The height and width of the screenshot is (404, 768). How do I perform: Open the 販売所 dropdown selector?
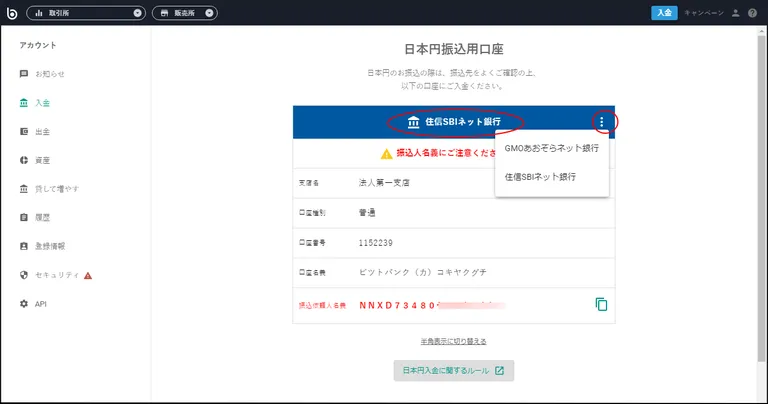(x=185, y=13)
